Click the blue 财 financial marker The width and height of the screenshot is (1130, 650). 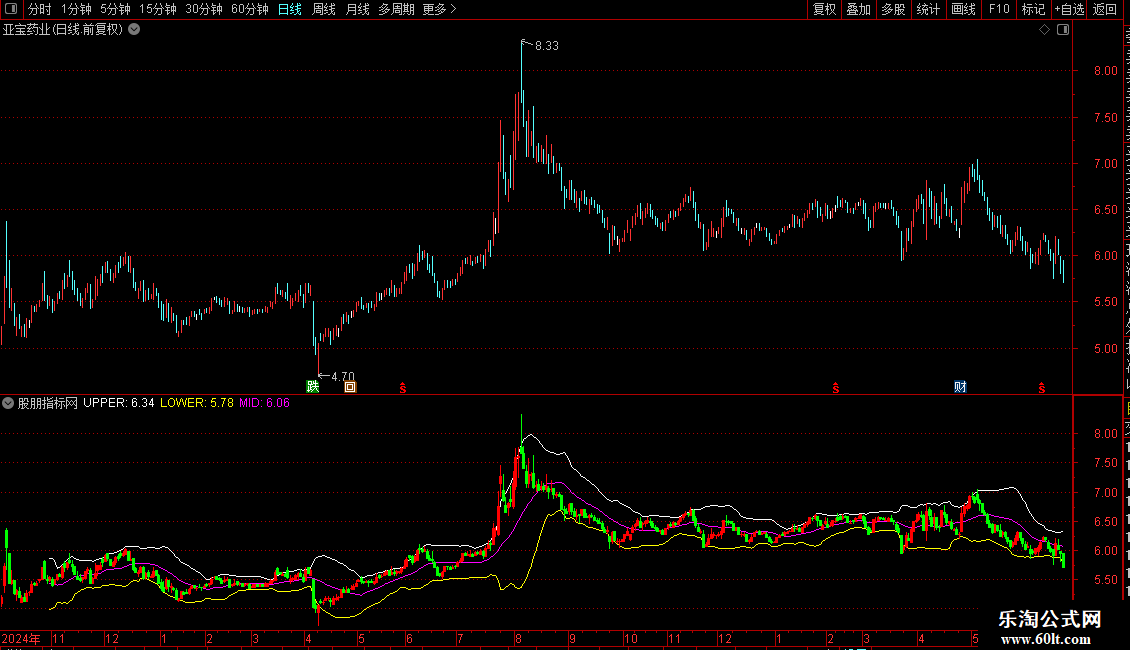click(960, 387)
